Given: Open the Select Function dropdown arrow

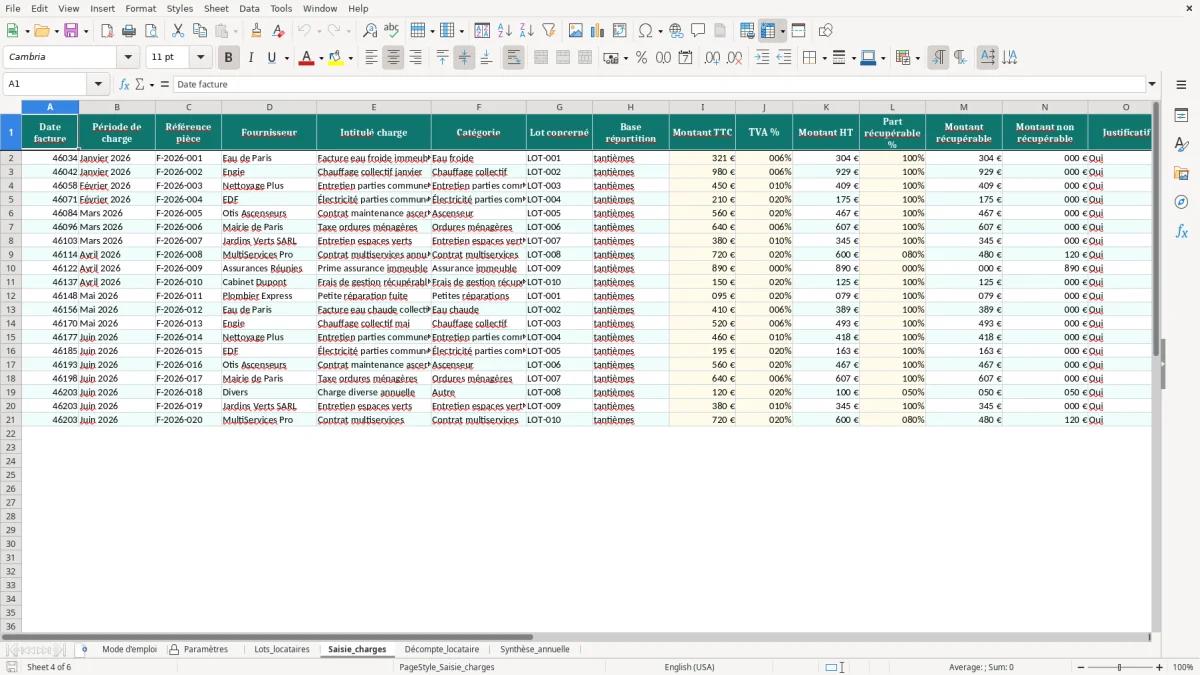Looking at the screenshot, I should [152, 84].
